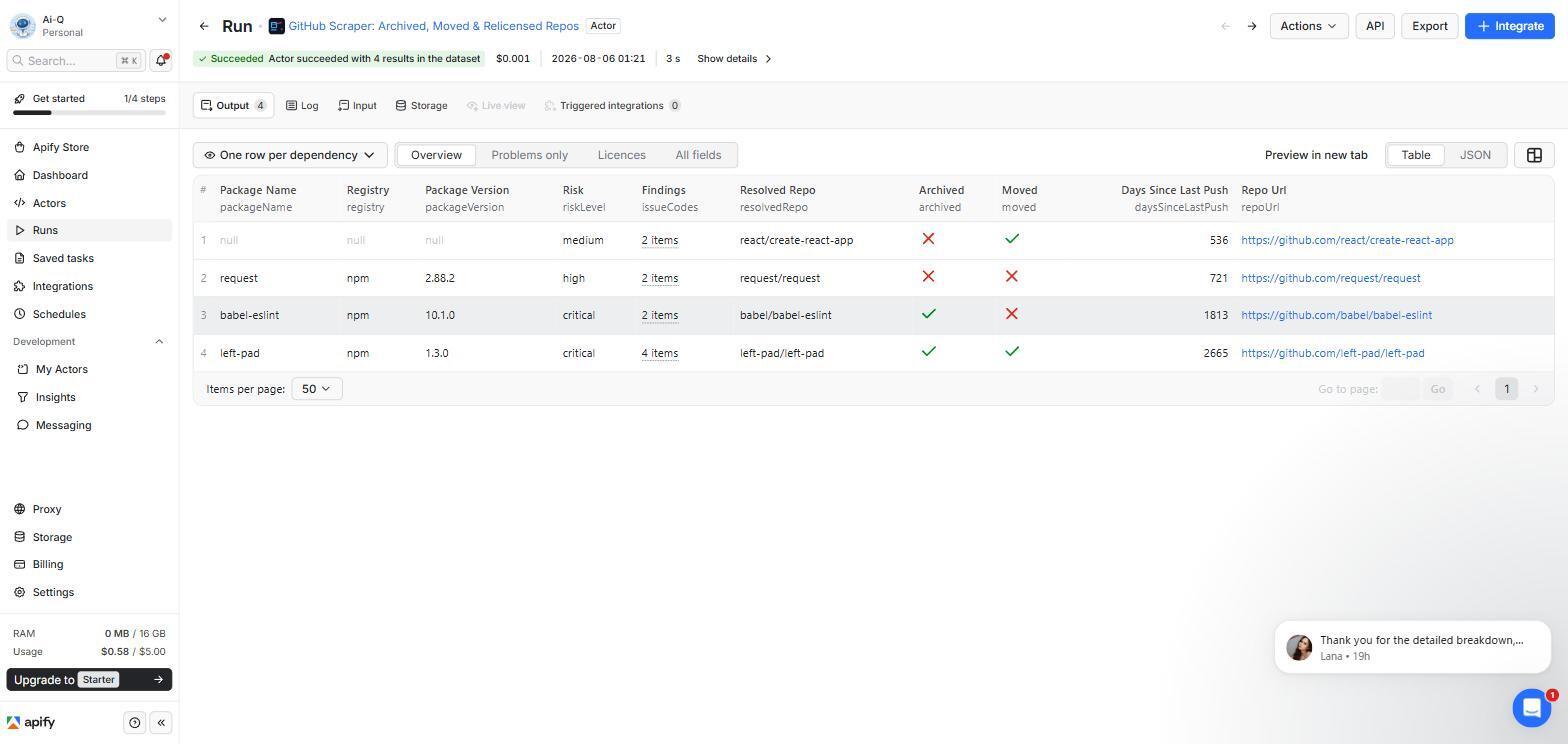Open the table layout columns icon
Screen dimensions: 1568x744
point(1534,155)
